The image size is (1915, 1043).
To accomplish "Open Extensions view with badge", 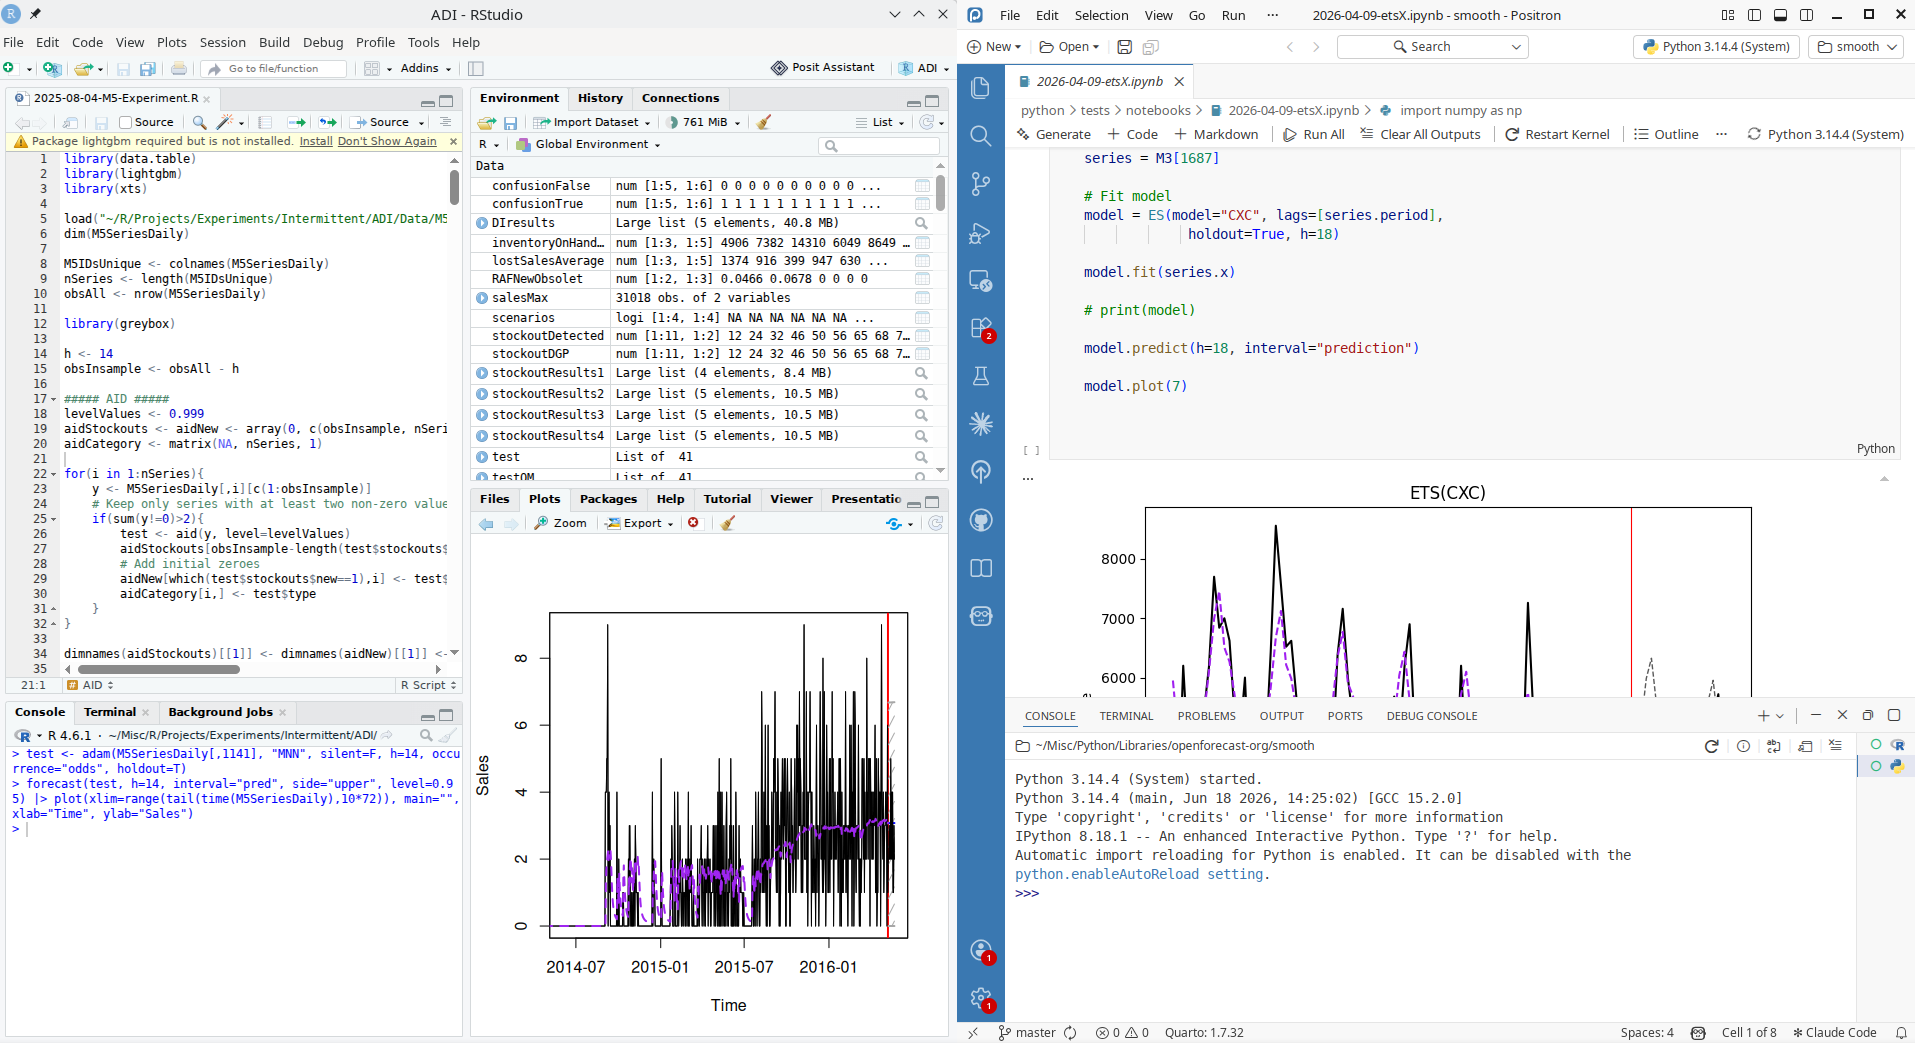I will pos(980,329).
